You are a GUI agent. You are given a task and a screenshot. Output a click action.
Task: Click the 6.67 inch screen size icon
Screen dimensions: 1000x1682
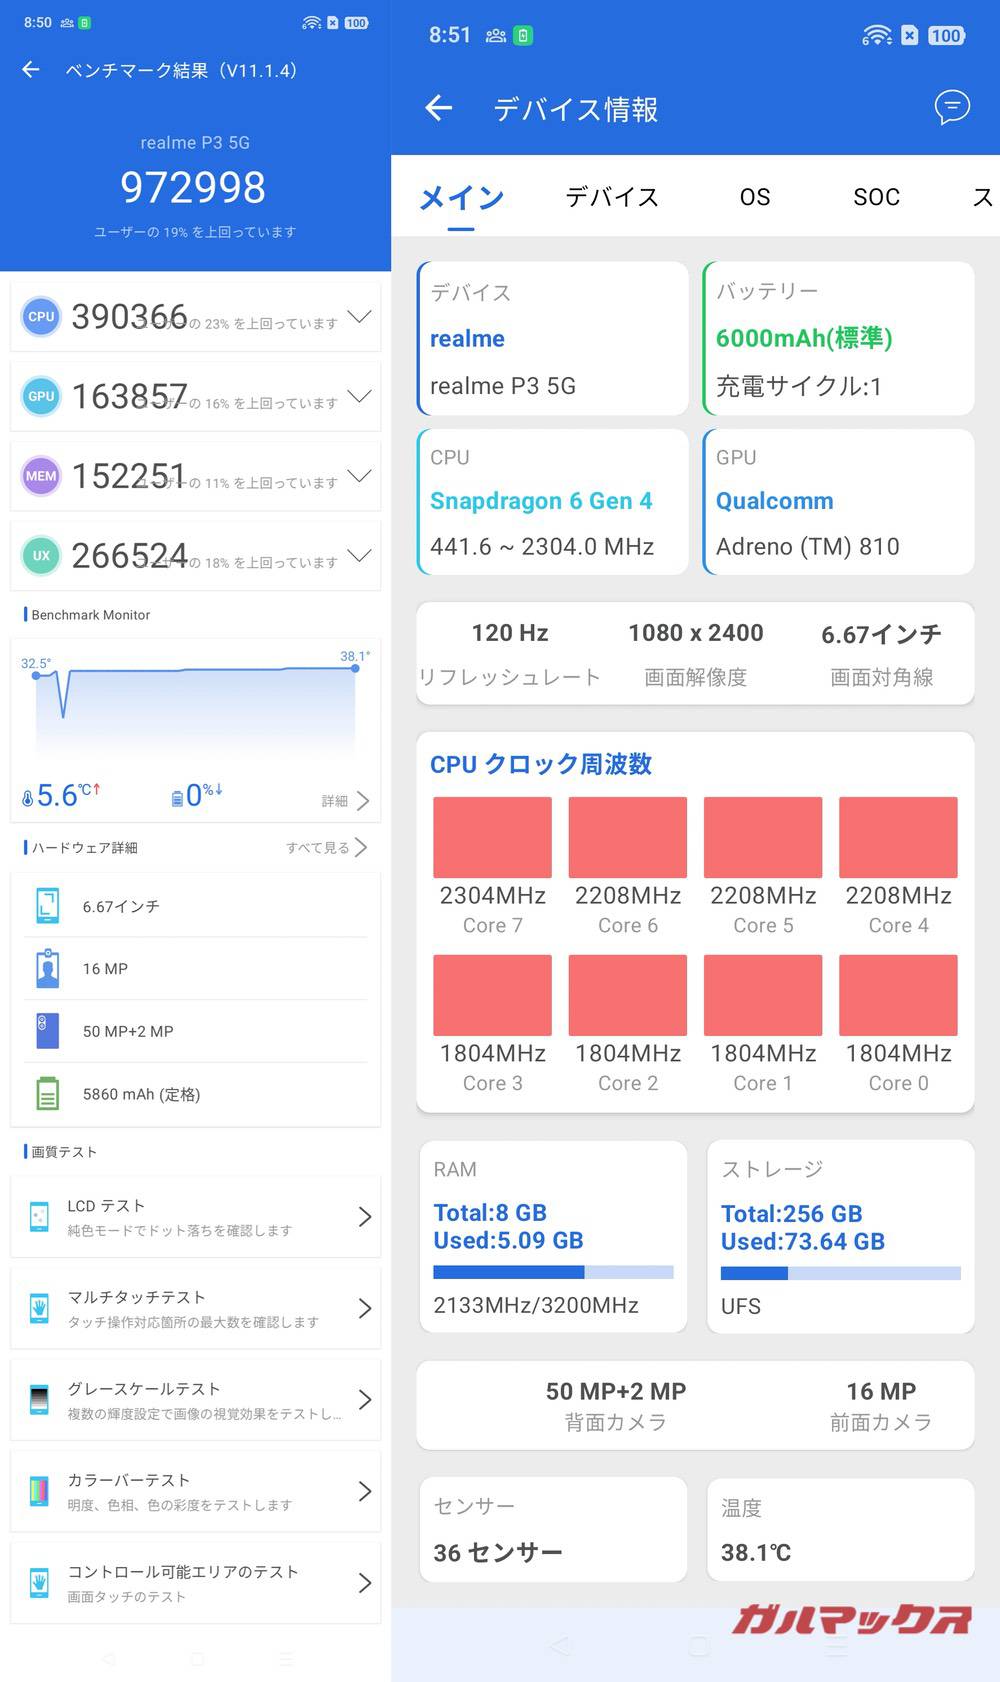coord(47,905)
